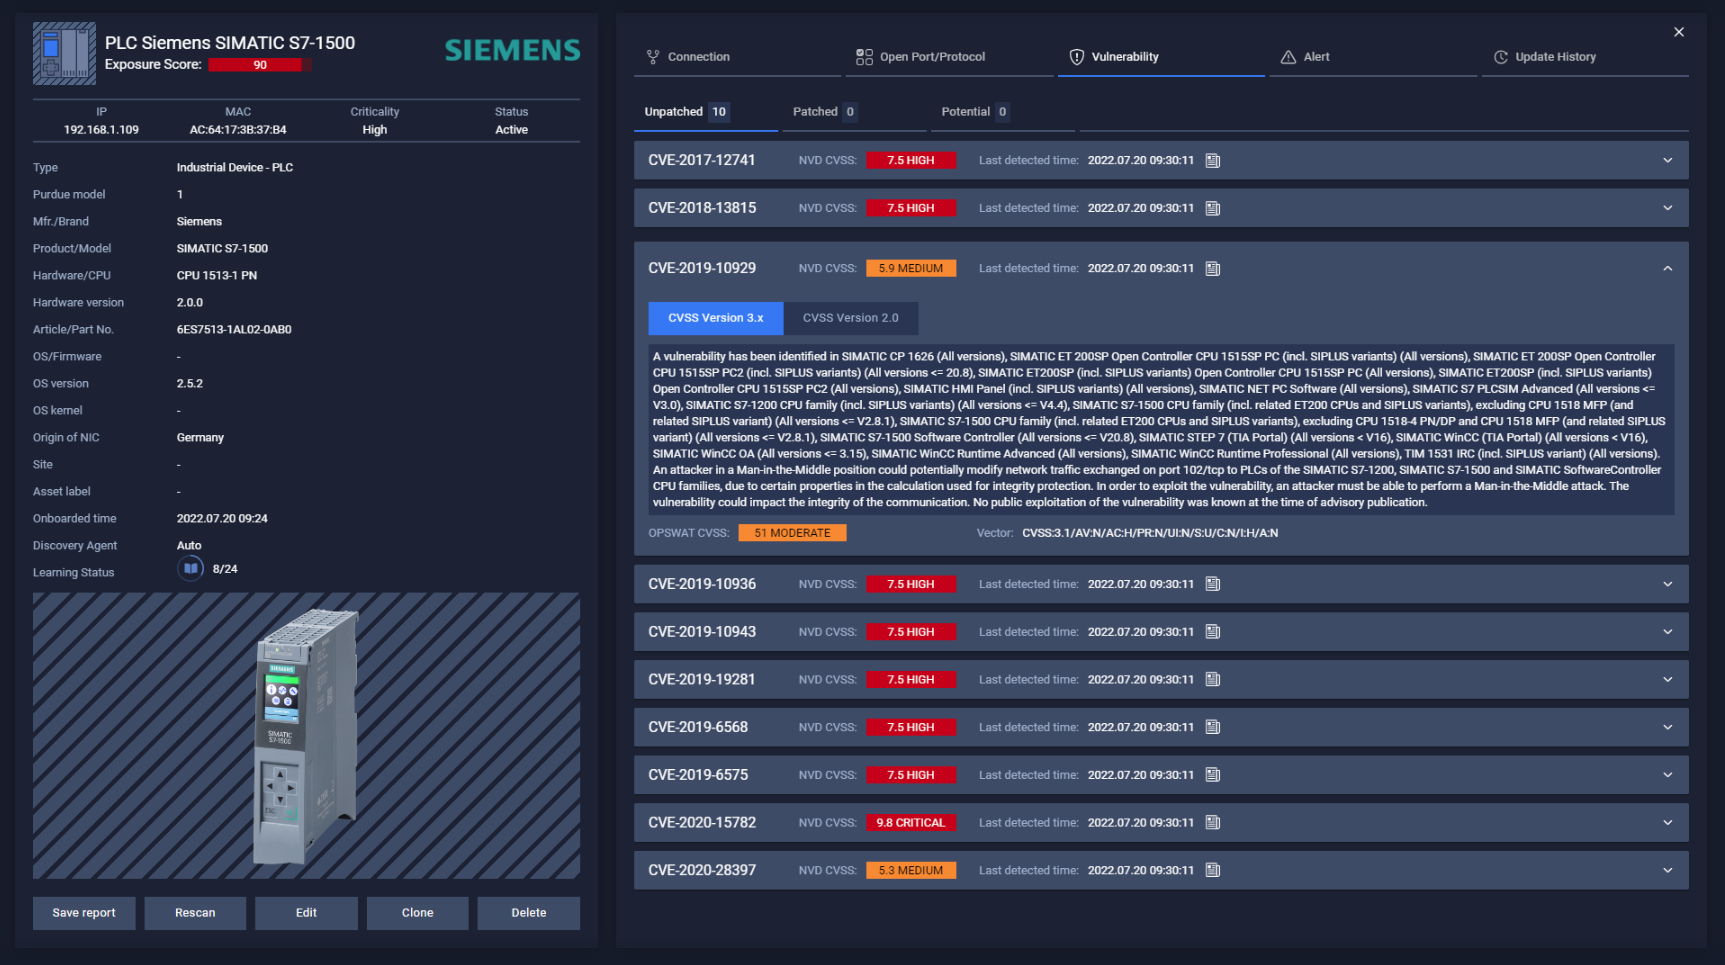
Task: Click the report icon beside CVE-2020-28397
Action: click(1213, 871)
